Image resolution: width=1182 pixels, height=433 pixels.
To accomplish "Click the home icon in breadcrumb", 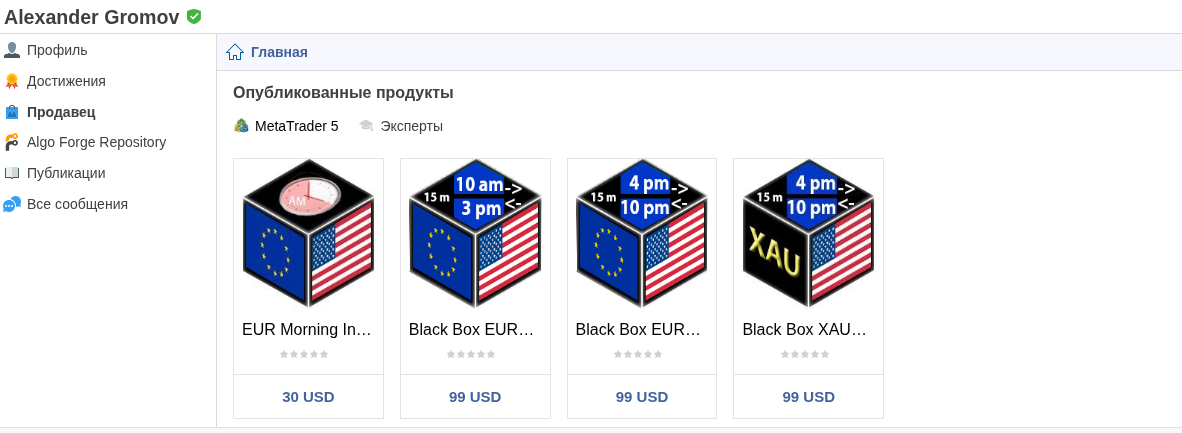I will [235, 52].
